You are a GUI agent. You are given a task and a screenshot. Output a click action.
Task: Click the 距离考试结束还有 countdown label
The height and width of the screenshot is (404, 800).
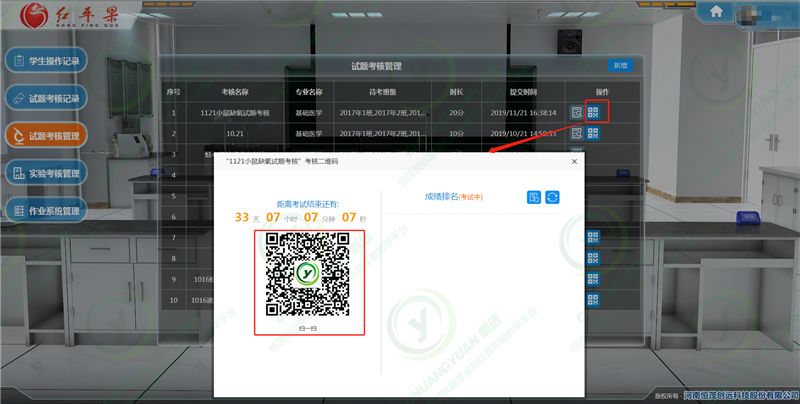pyautogui.click(x=308, y=204)
